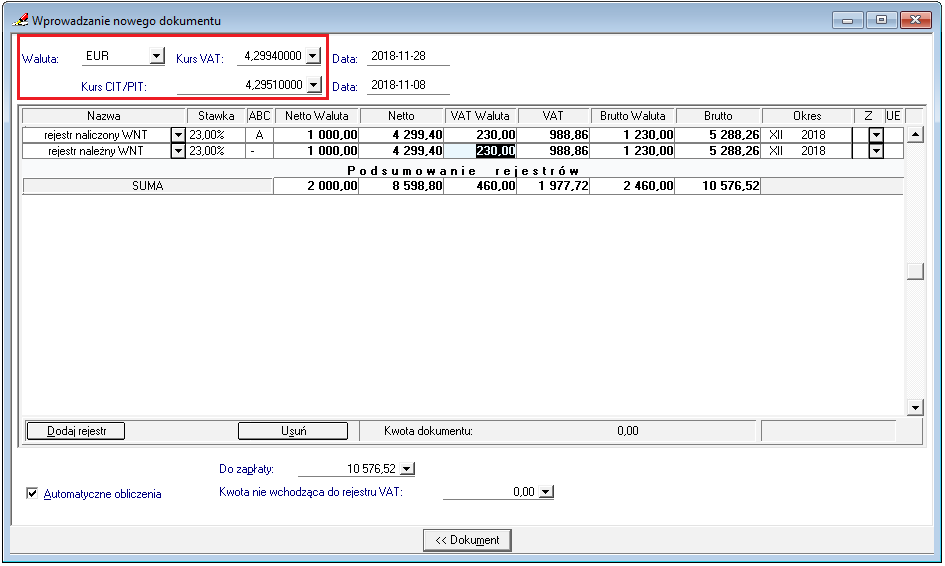Click Brutto Waluta 1 230,00 in należny WNT row
The width and height of the screenshot is (945, 566).
point(633,151)
